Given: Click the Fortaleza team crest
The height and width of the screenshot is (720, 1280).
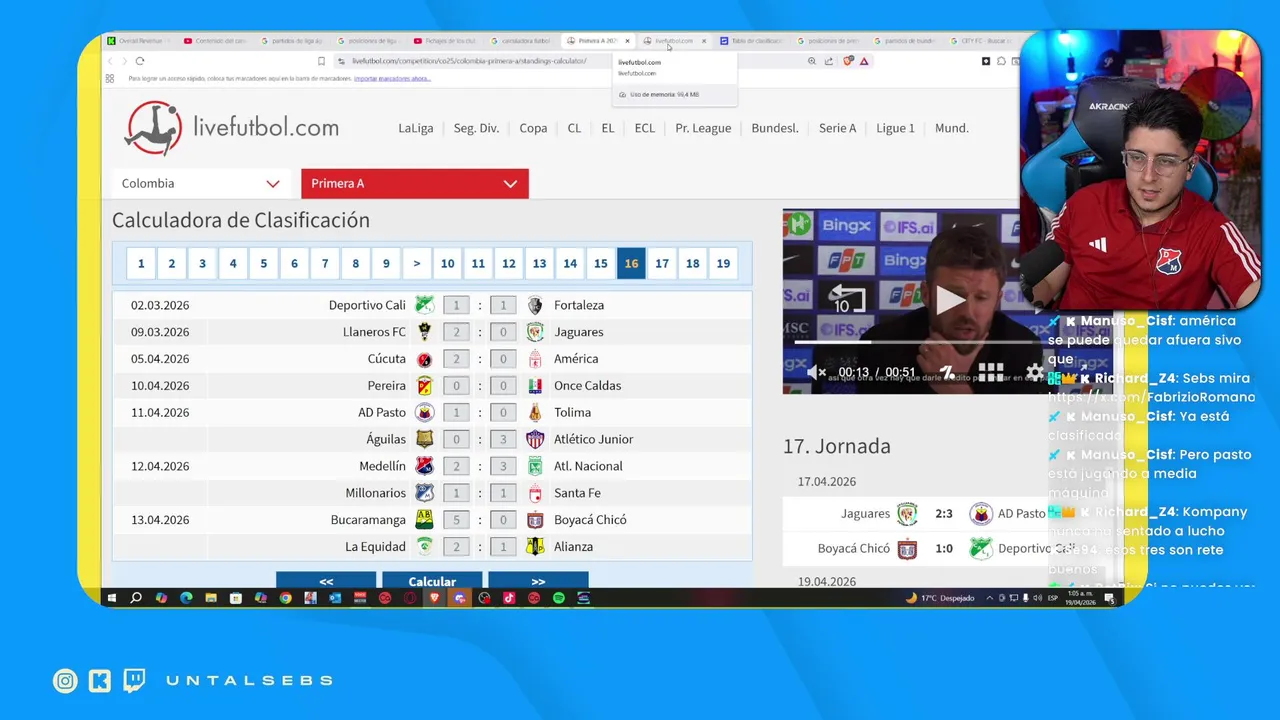Looking at the screenshot, I should pos(535,305).
